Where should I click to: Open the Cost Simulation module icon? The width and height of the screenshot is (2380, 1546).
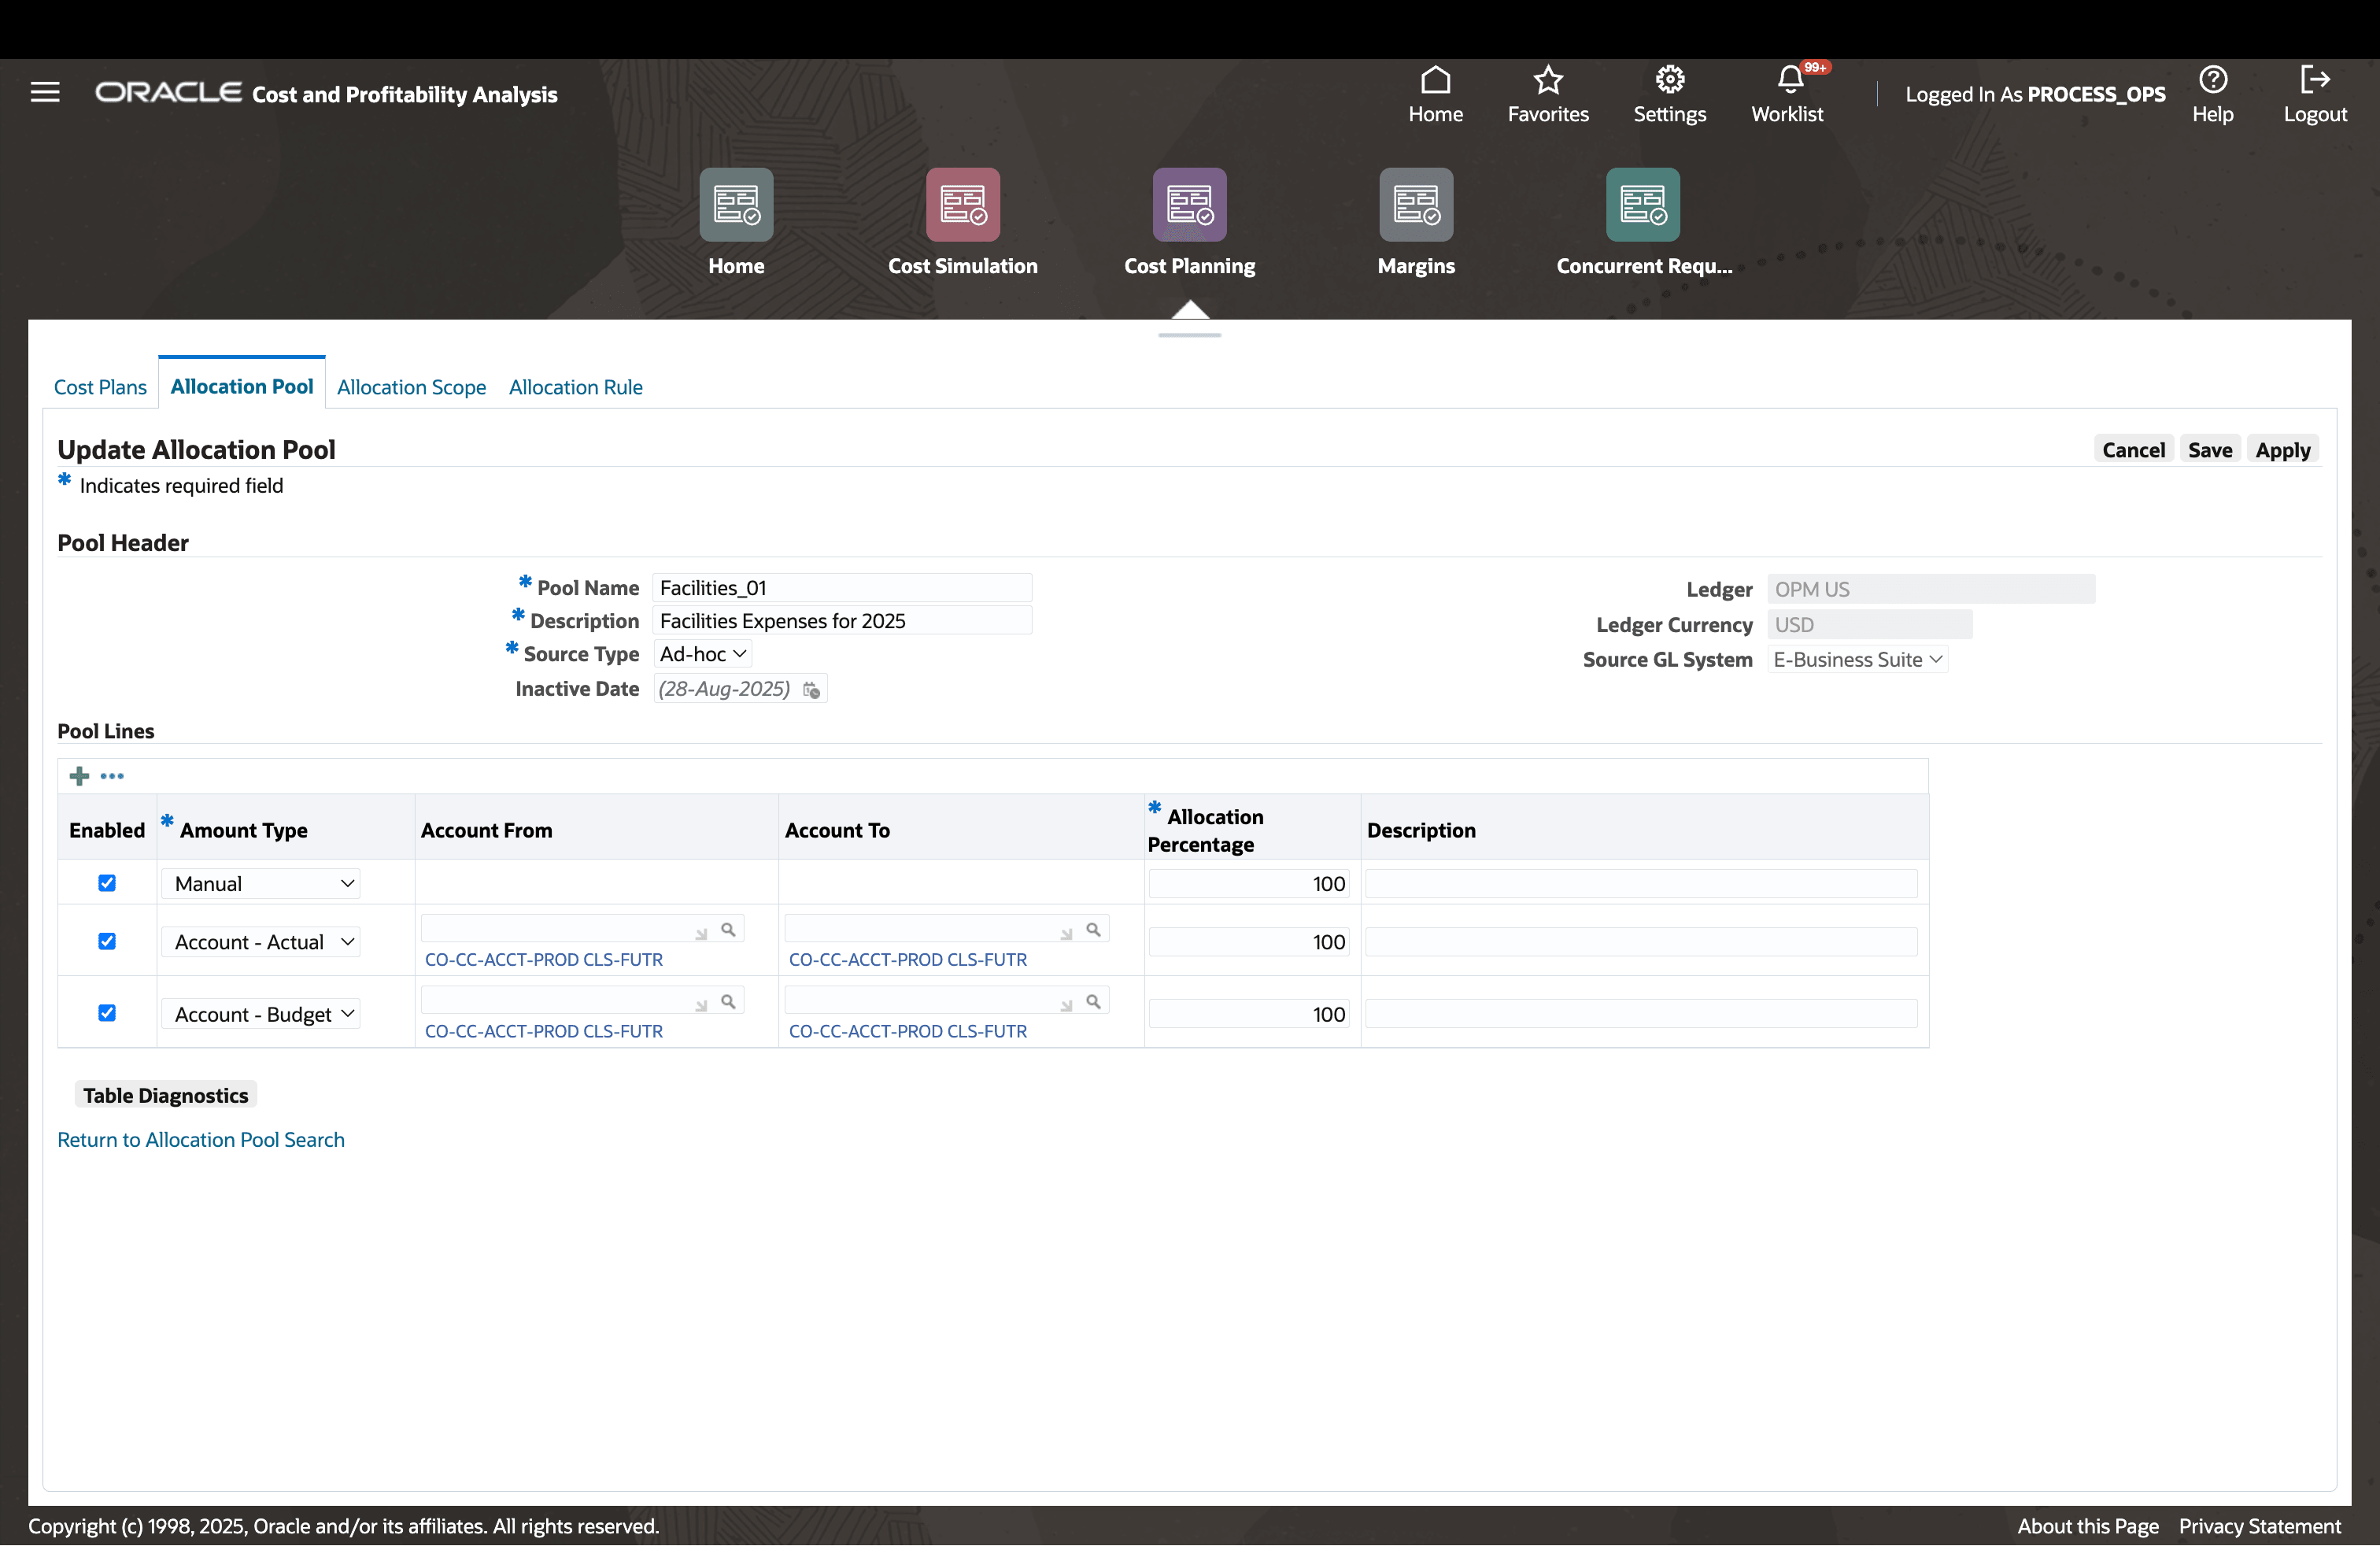pyautogui.click(x=962, y=205)
